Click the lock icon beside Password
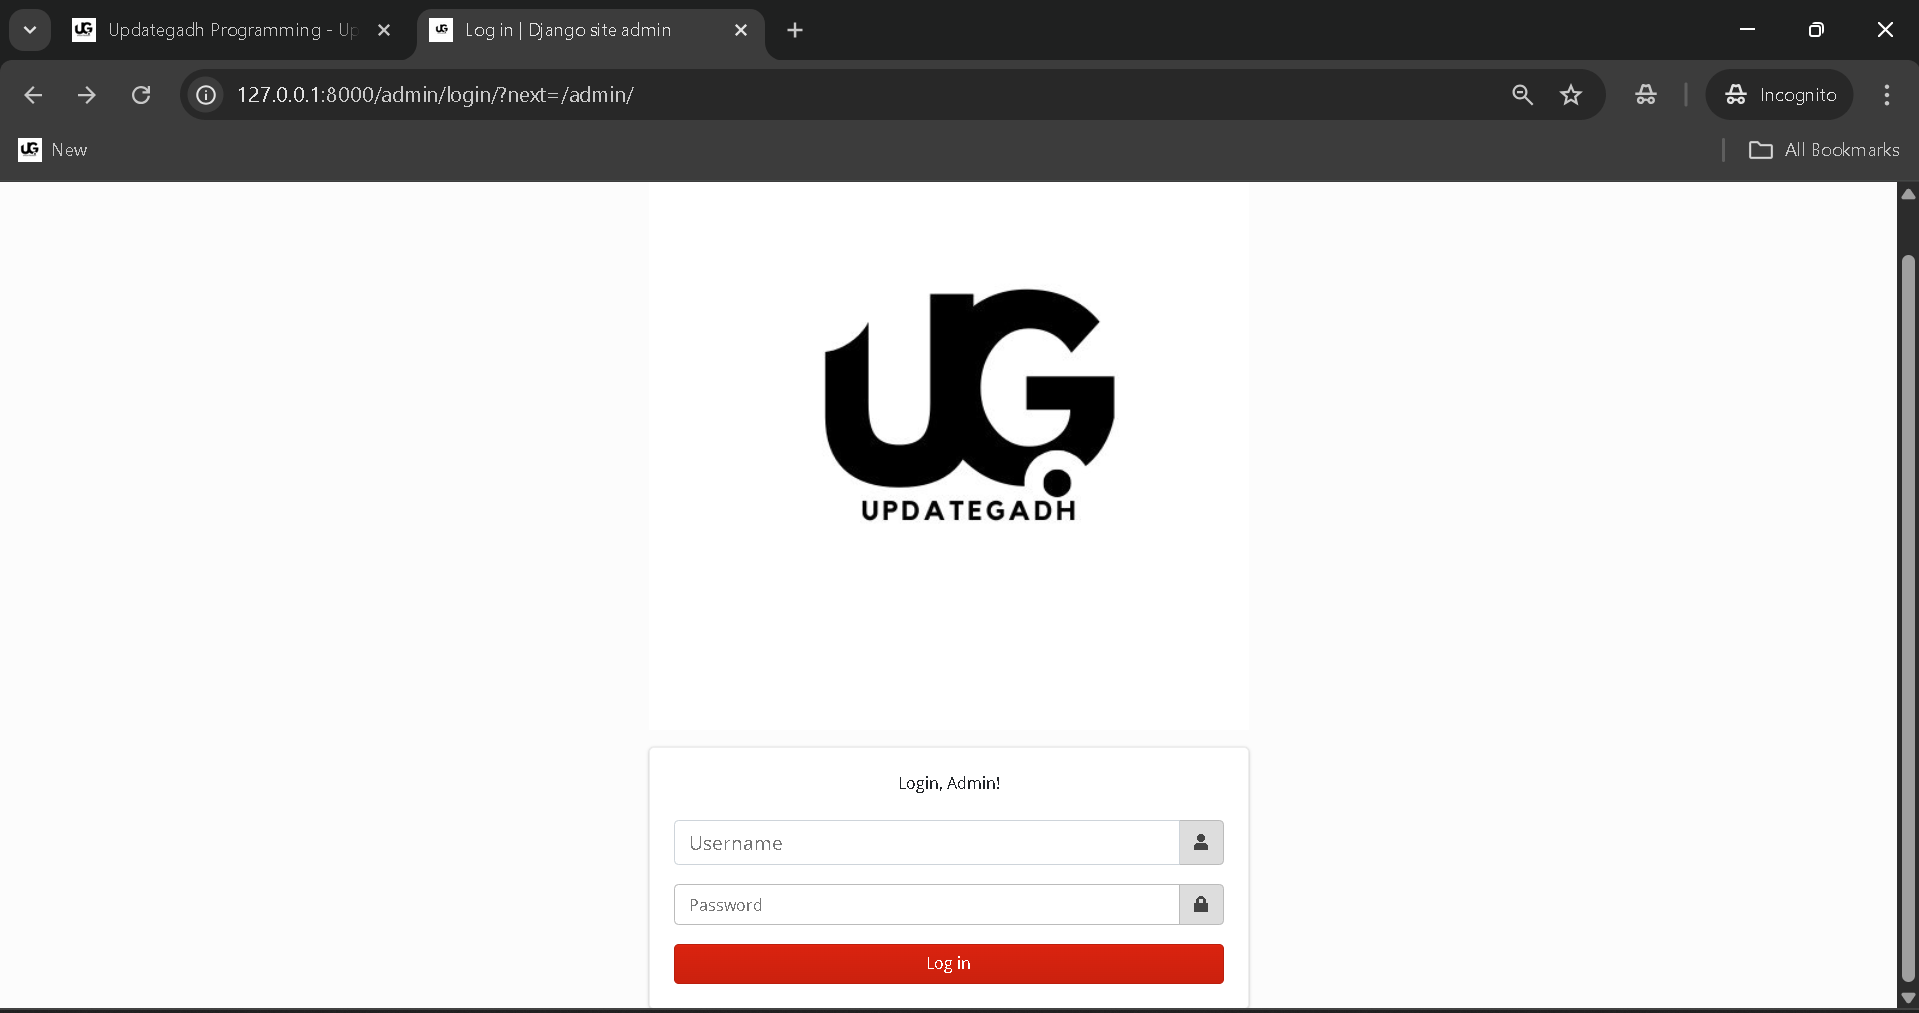The width and height of the screenshot is (1919, 1013). click(1201, 905)
